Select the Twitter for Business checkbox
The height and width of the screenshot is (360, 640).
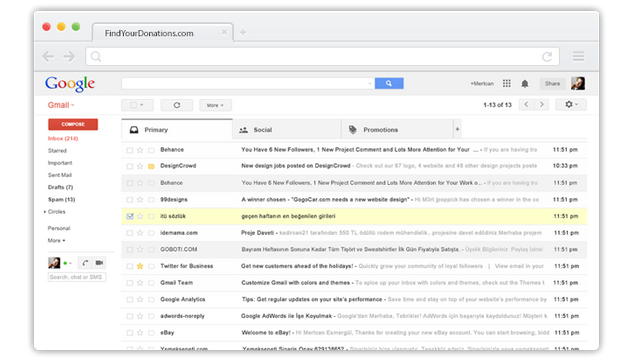pos(130,266)
